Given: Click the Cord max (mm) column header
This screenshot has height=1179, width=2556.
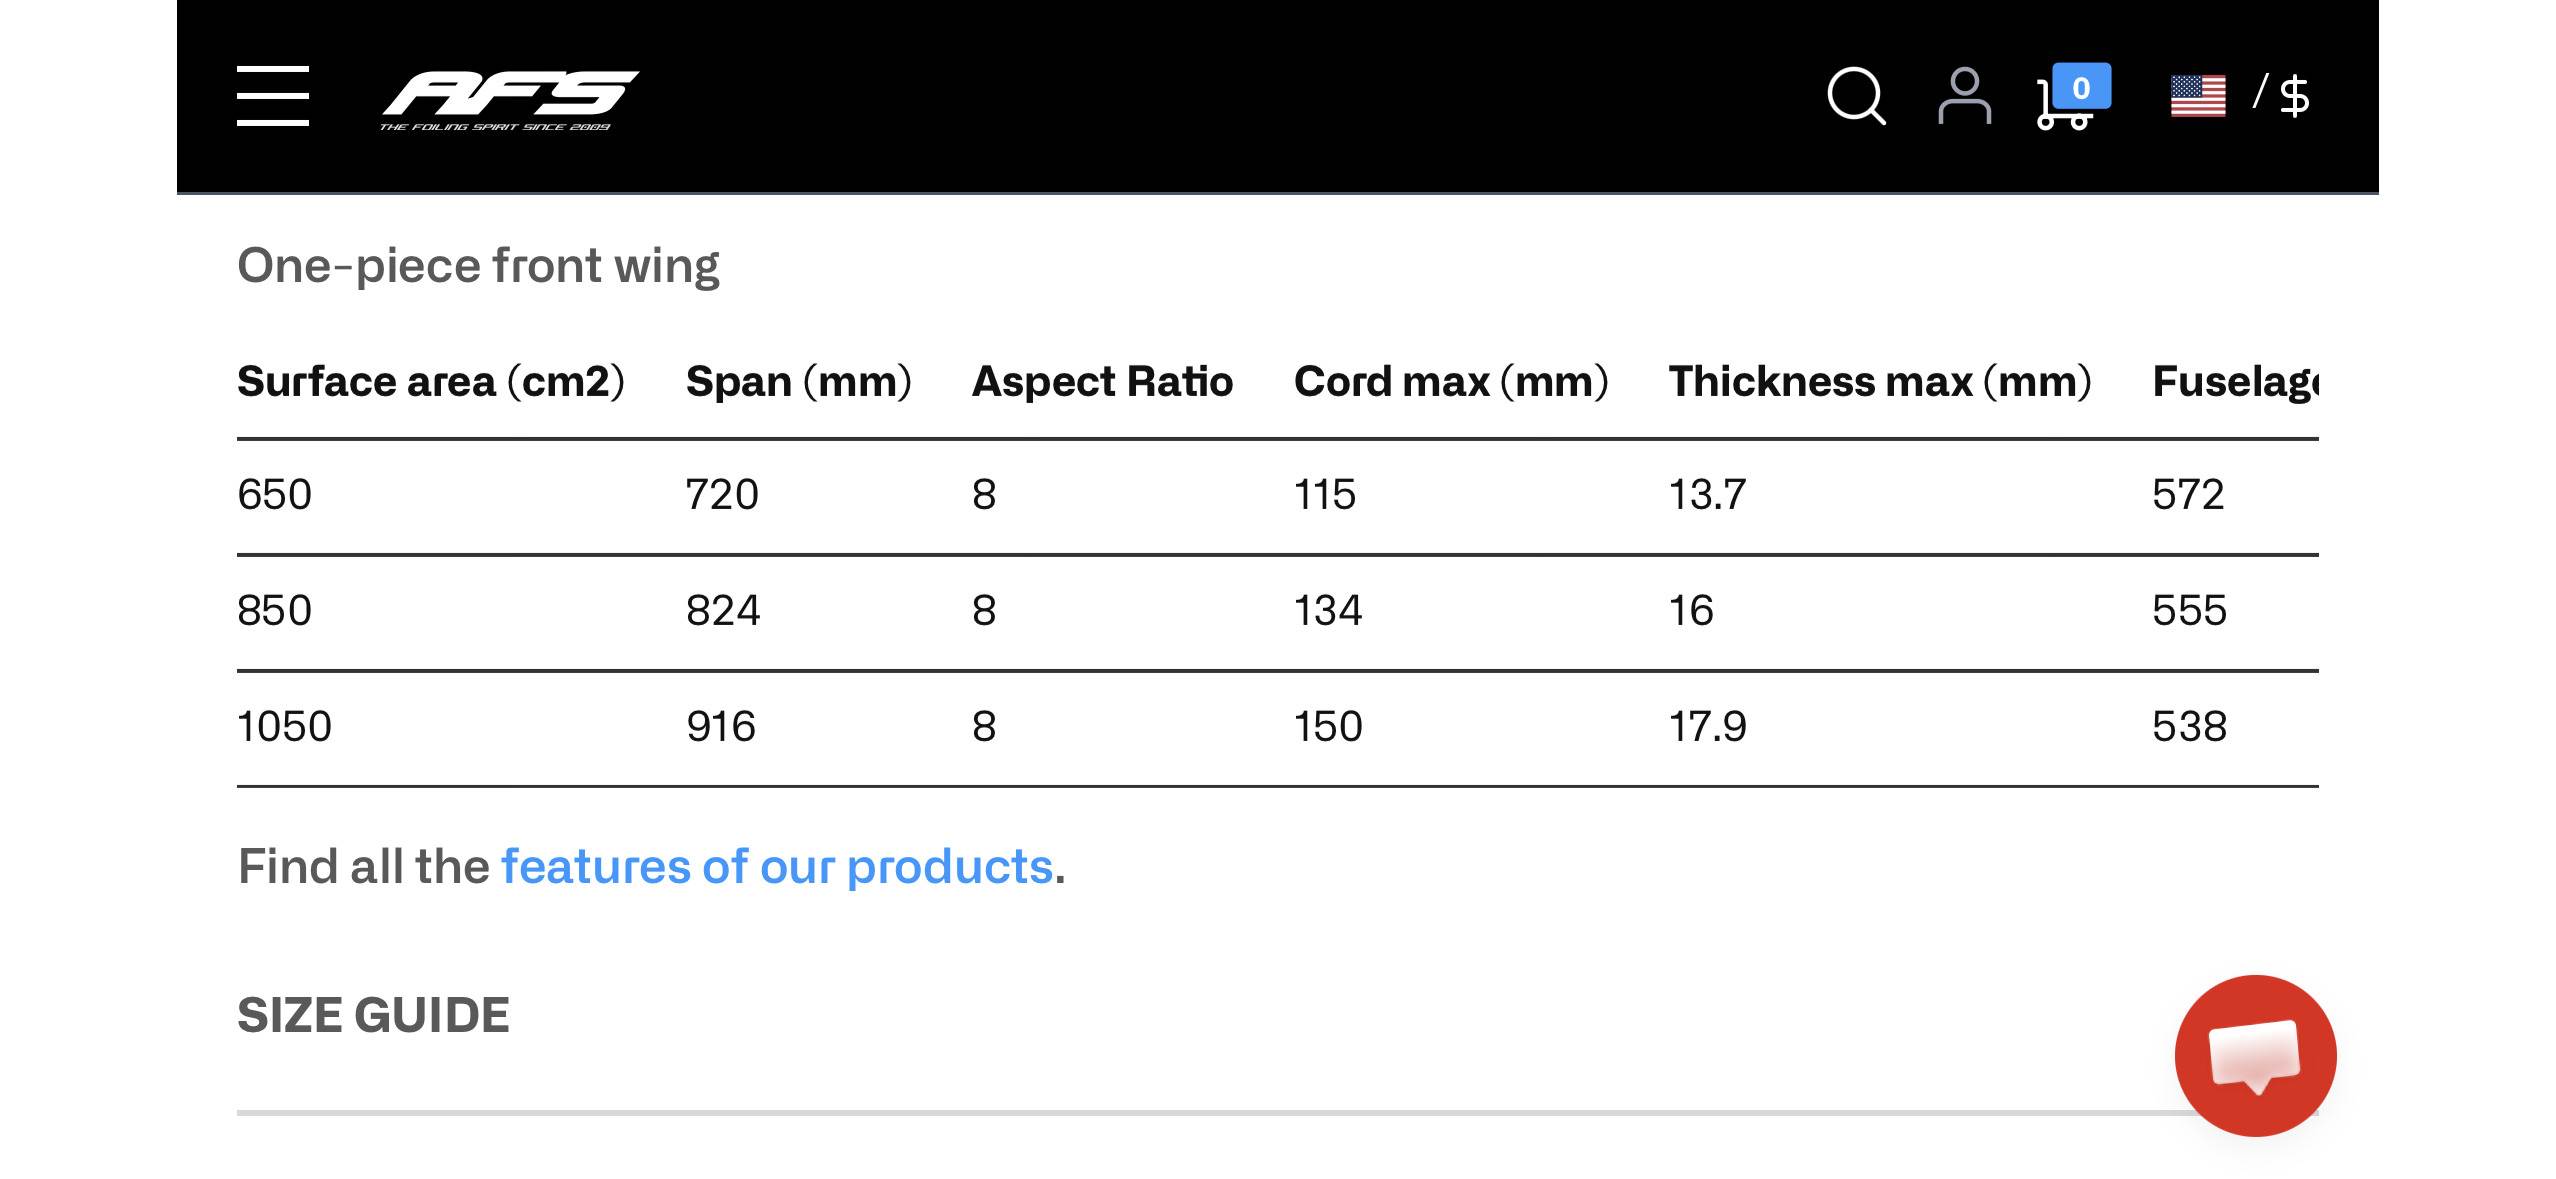Looking at the screenshot, I should (x=1450, y=381).
